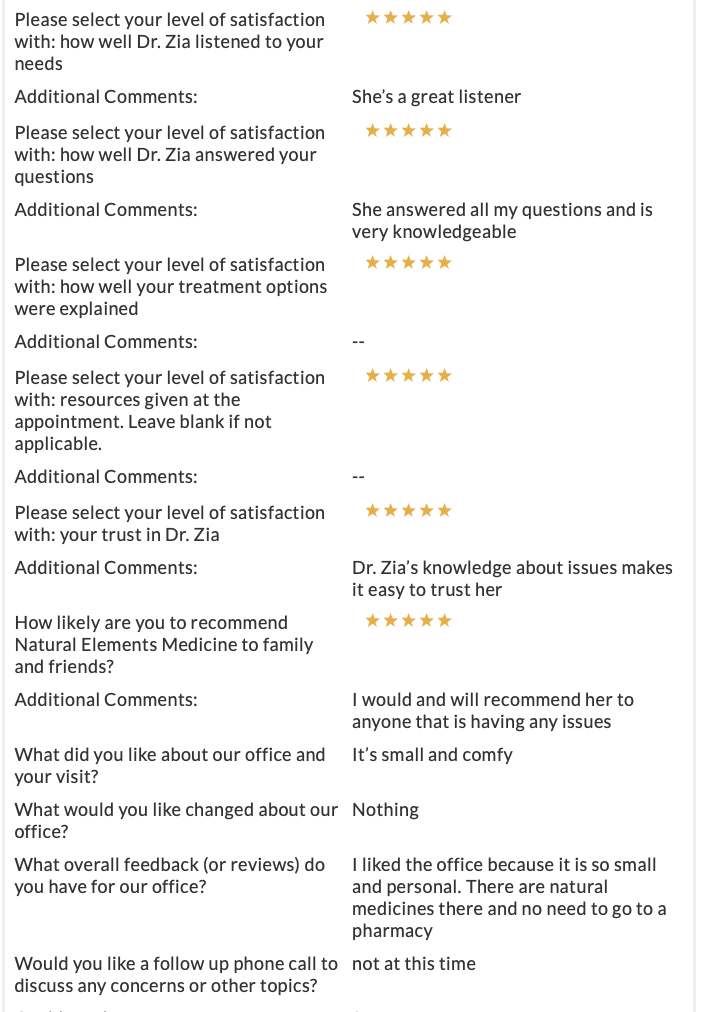
Task: Click the star rating for resources given at appointment
Action: click(x=408, y=375)
